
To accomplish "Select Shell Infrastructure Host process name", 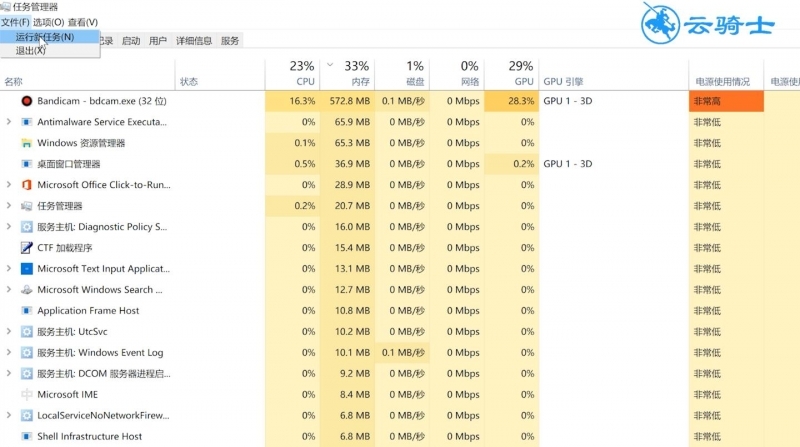I will point(90,436).
